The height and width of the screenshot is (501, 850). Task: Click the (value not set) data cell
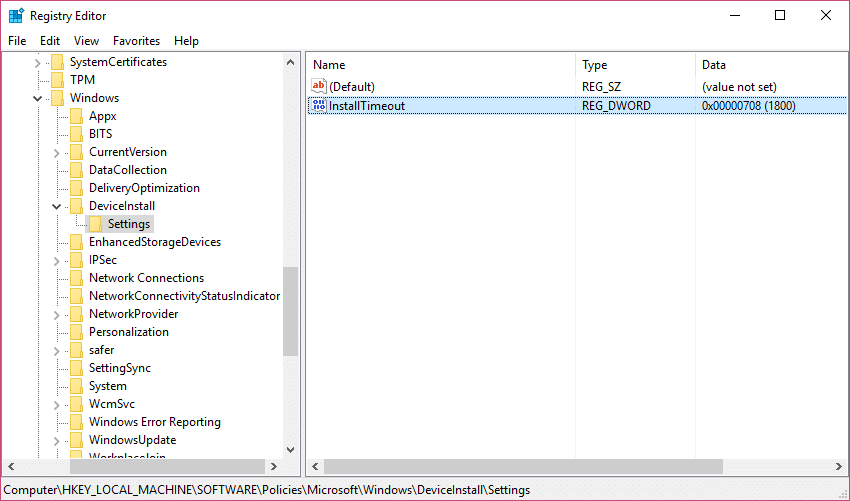[x=739, y=87]
